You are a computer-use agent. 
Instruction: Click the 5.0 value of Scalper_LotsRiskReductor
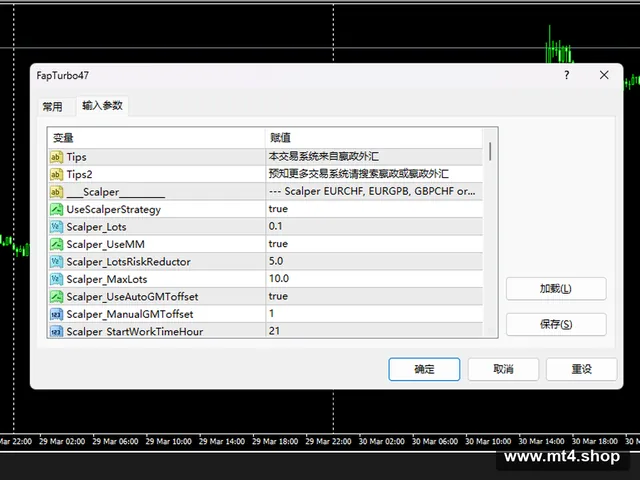pos(276,261)
